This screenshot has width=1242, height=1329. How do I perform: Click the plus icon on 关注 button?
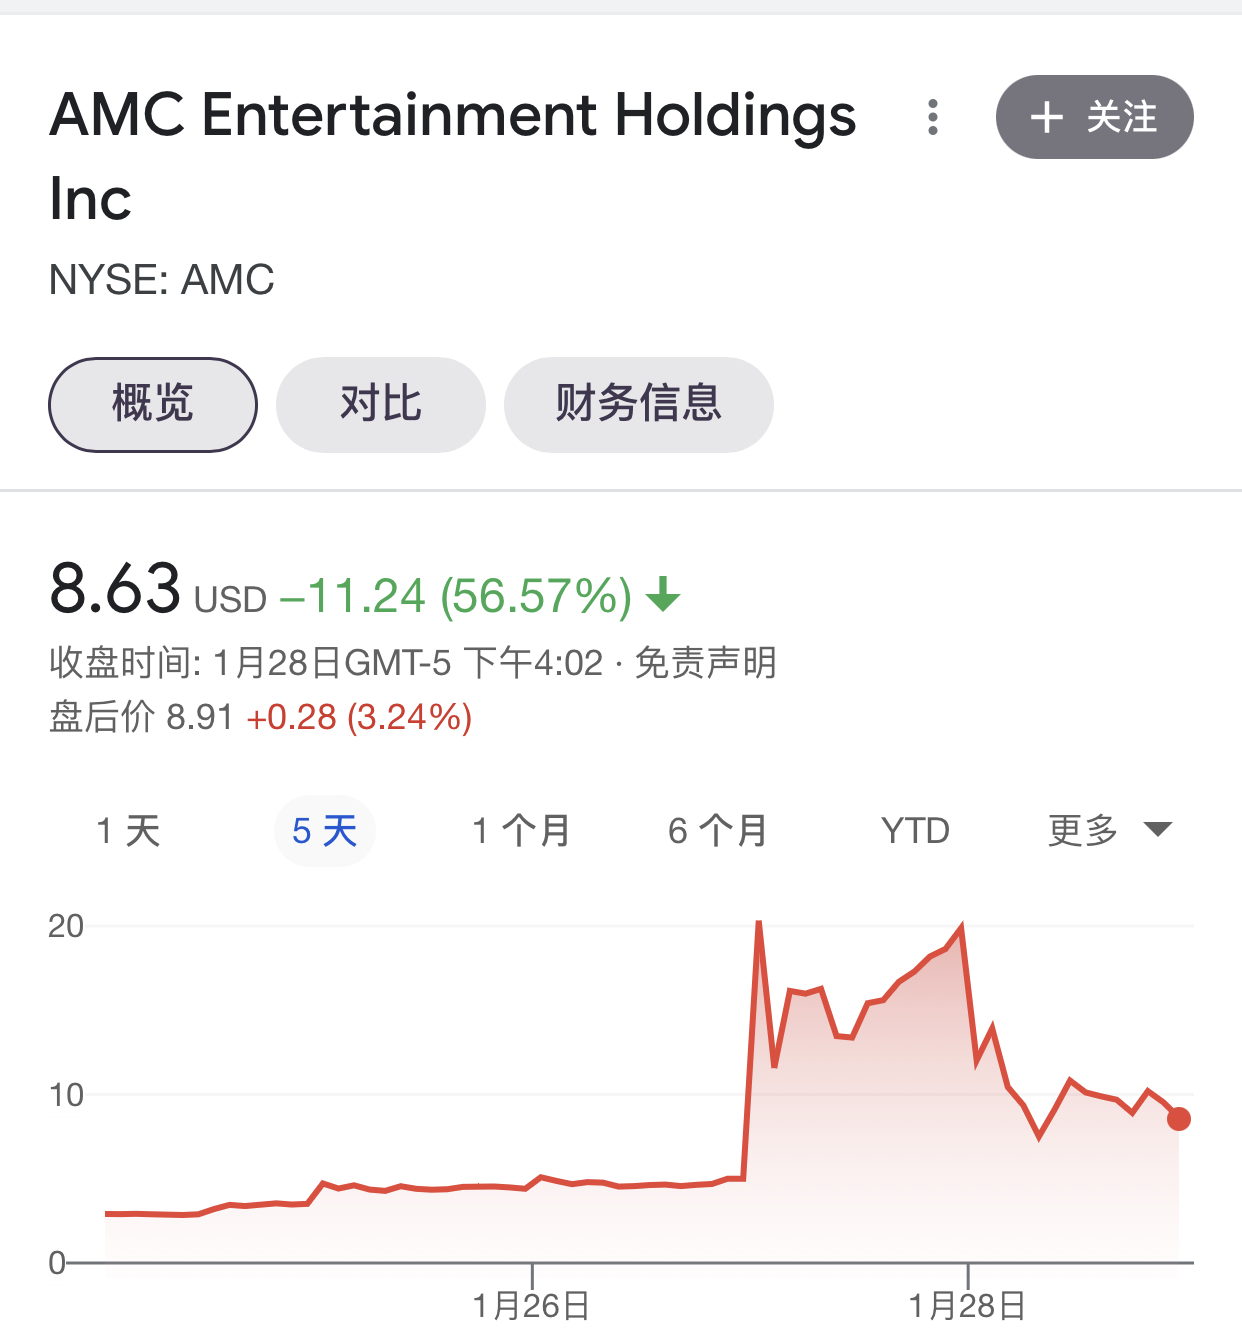click(x=1046, y=117)
